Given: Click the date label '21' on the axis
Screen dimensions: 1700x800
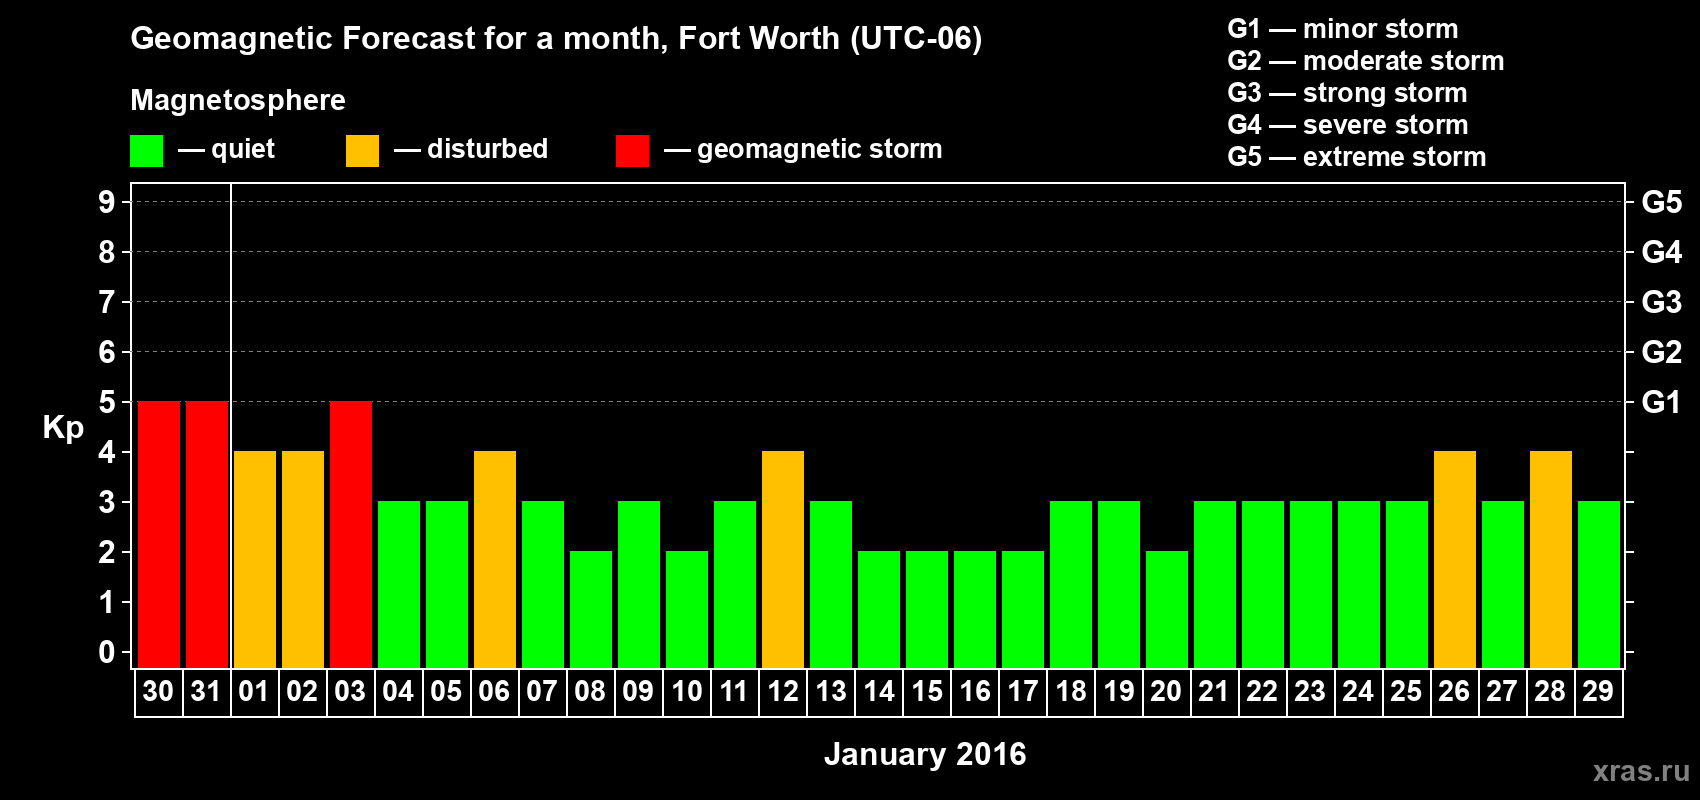Looking at the screenshot, I should 1214,692.
